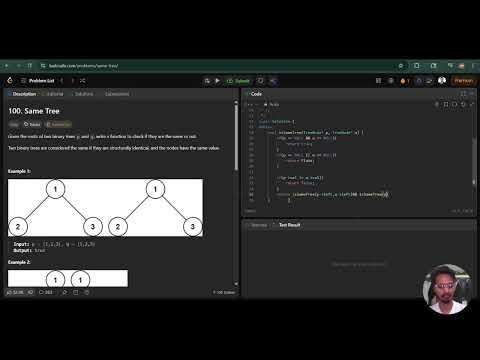The height and width of the screenshot is (360, 480).
Task: Click the help icon below description
Action: (x=87, y=292)
